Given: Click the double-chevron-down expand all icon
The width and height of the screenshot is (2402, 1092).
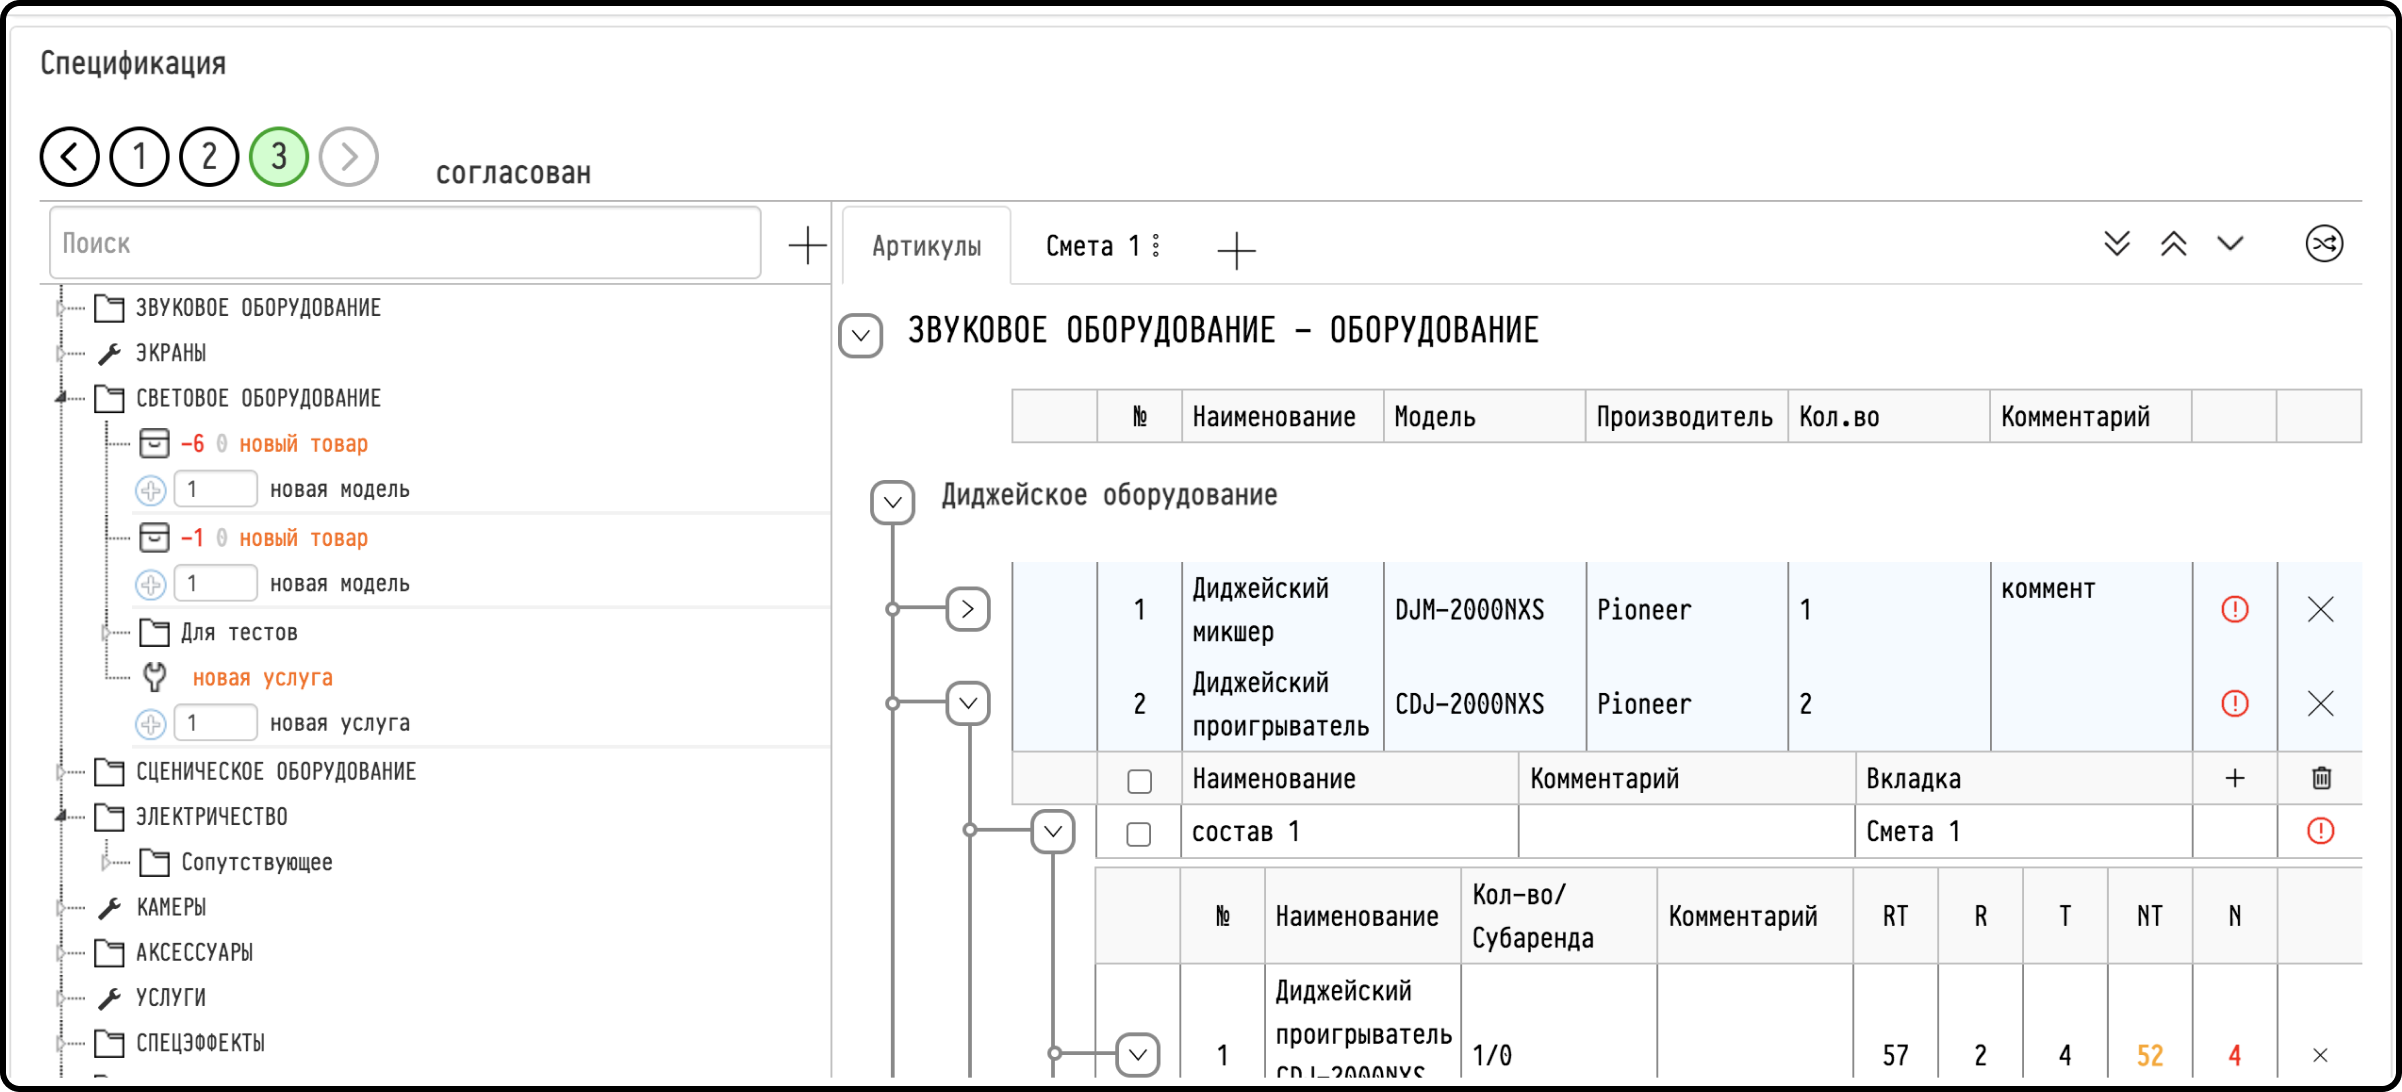Looking at the screenshot, I should click(2116, 244).
